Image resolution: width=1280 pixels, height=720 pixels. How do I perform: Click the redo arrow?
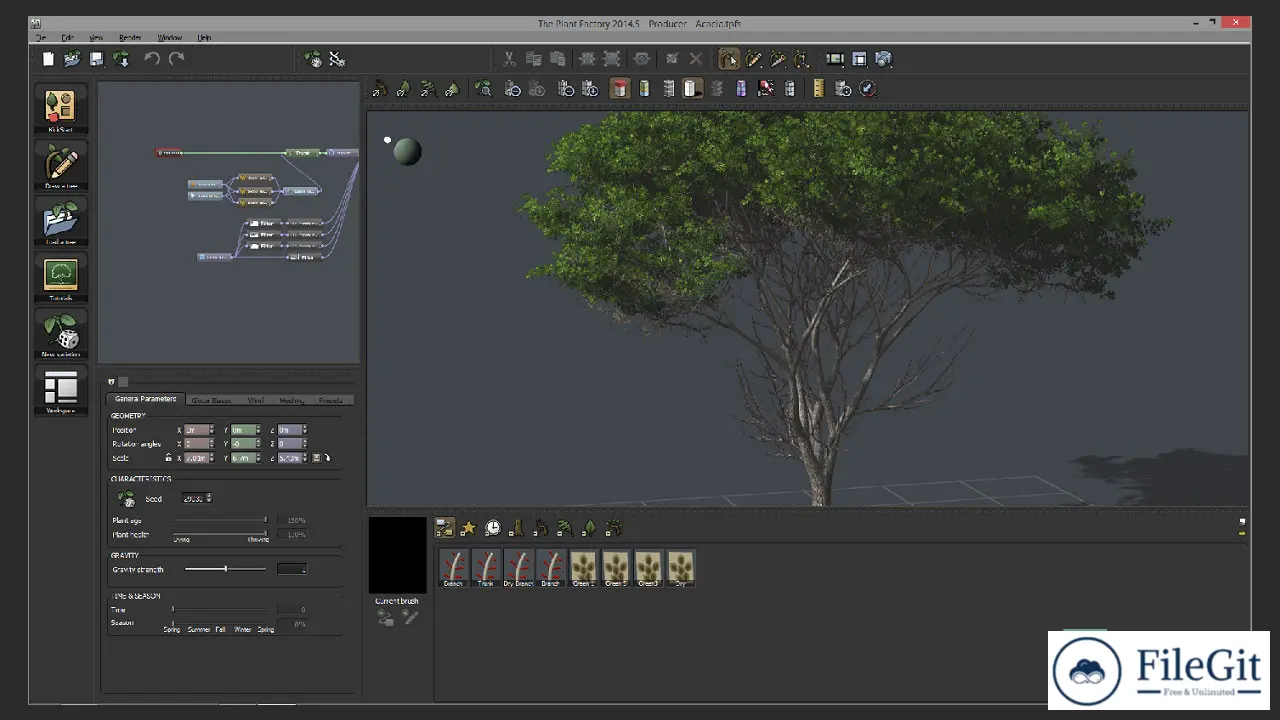click(176, 59)
